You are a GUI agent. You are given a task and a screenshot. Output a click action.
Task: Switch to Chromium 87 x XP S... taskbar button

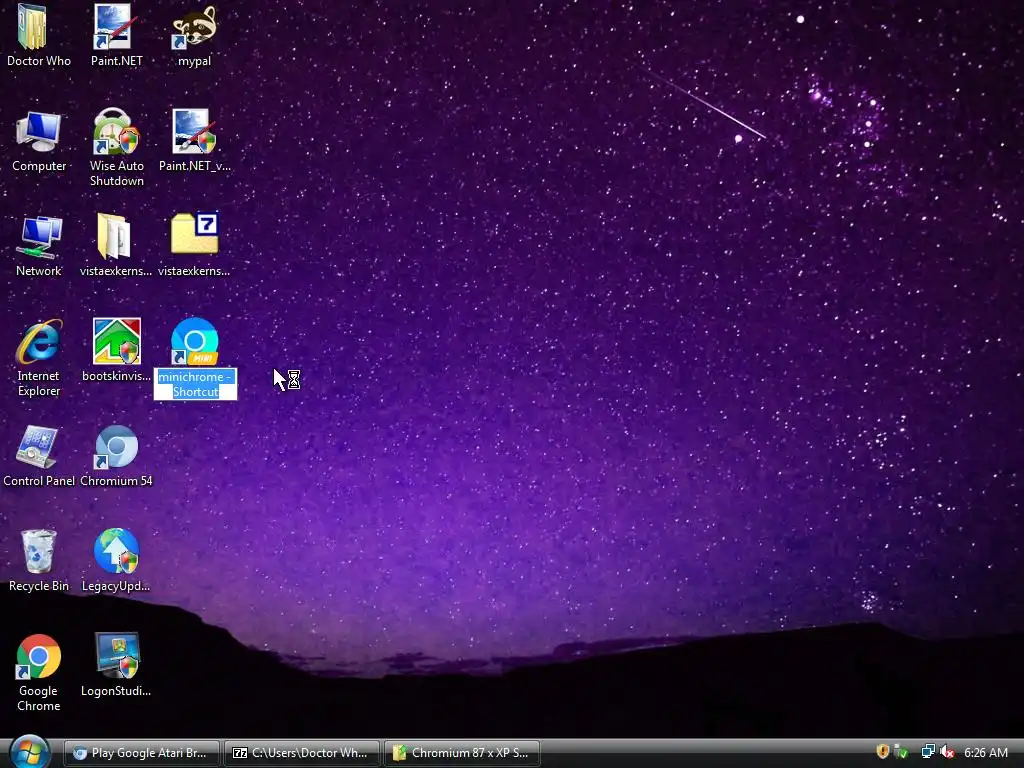(x=462, y=753)
